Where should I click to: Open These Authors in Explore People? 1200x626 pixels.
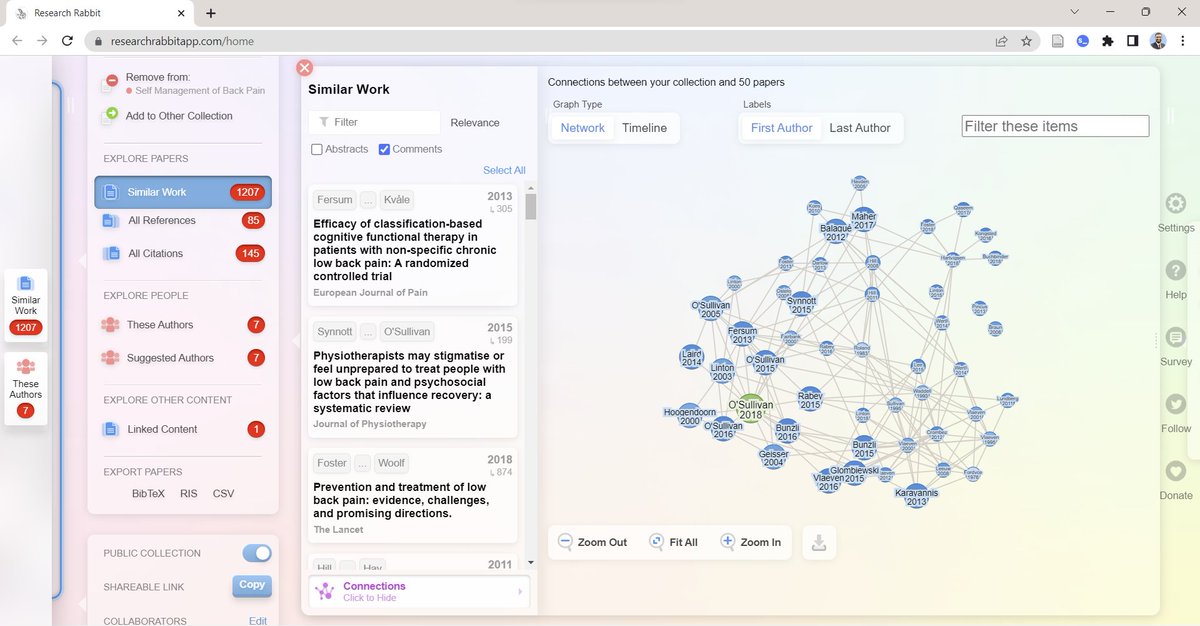183,324
